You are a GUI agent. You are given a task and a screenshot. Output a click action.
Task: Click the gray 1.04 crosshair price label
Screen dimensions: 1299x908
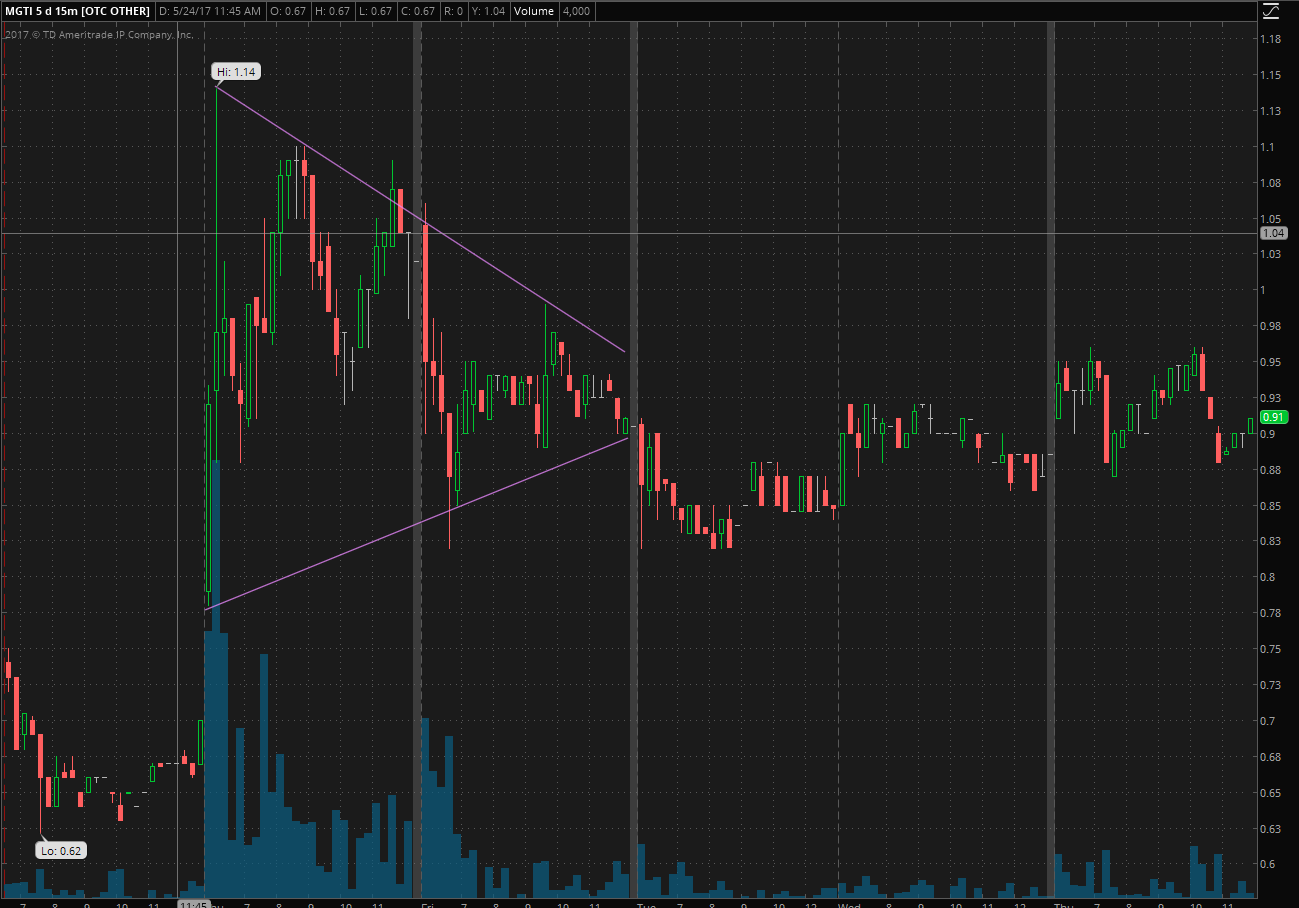click(1274, 233)
